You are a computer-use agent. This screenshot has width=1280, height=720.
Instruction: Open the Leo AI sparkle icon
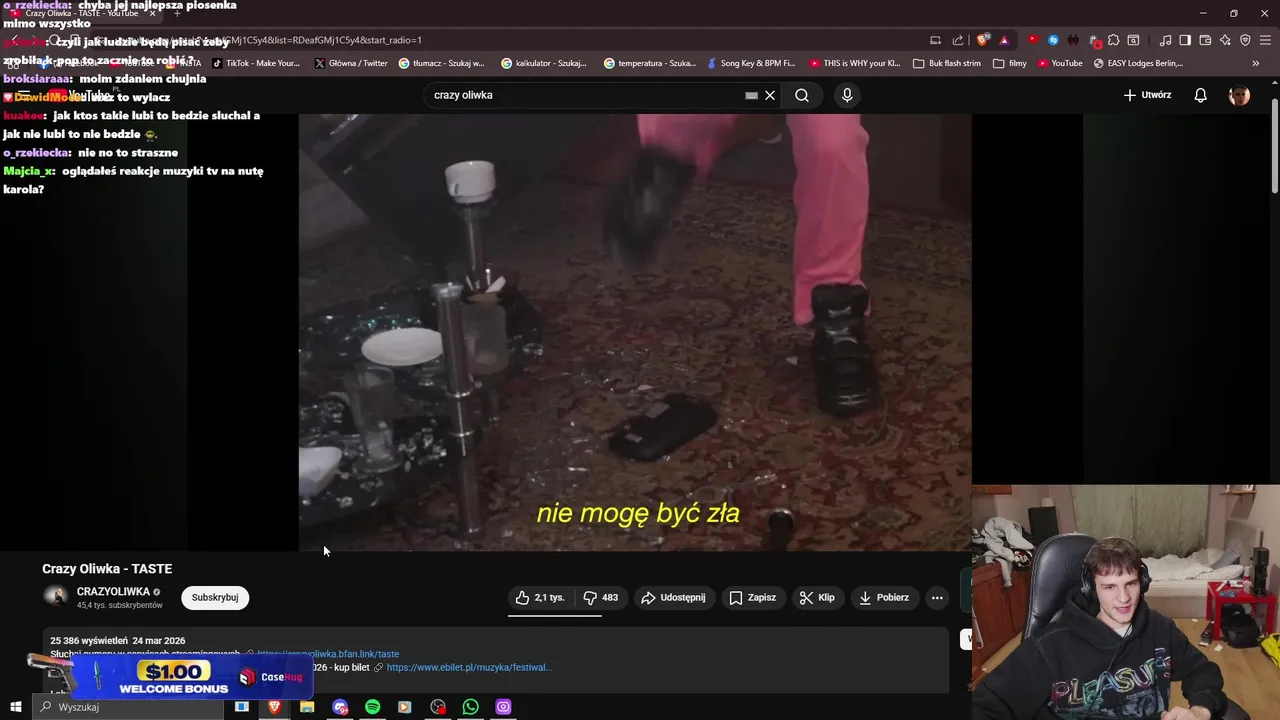tap(1225, 40)
